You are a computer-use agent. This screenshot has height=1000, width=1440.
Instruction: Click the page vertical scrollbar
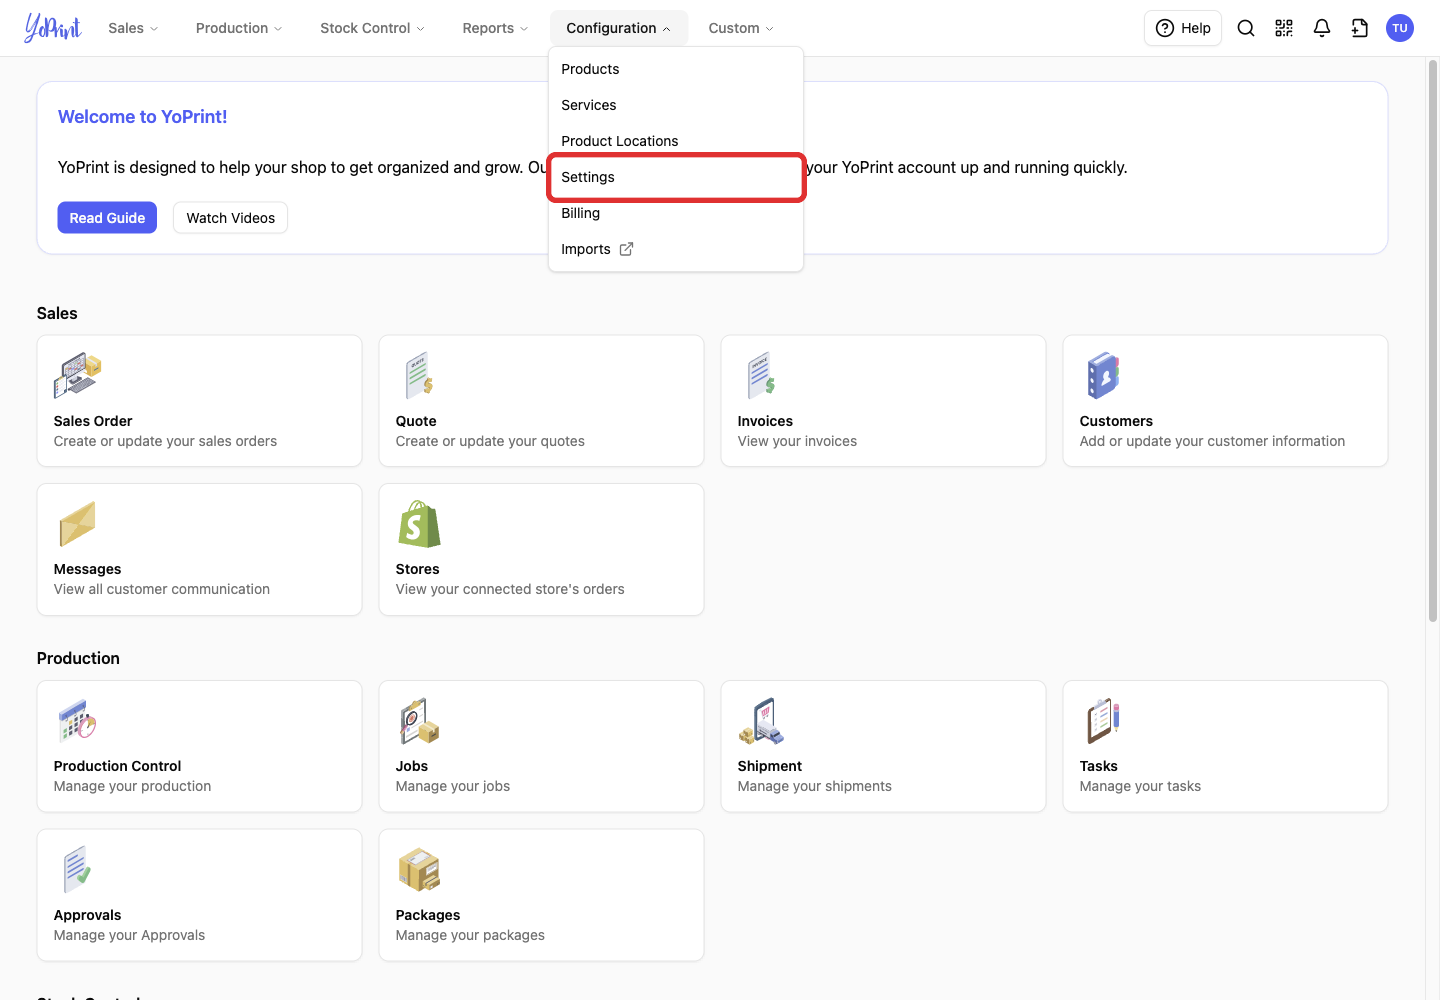pos(1433,340)
